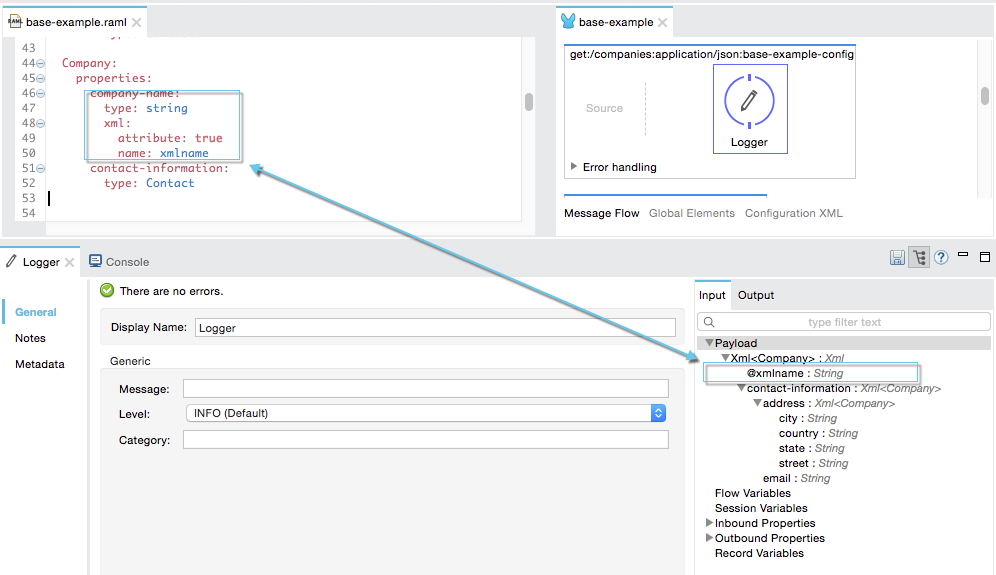Collapse the Payload tree node
Screen dimensions: 996x575
pos(709,343)
